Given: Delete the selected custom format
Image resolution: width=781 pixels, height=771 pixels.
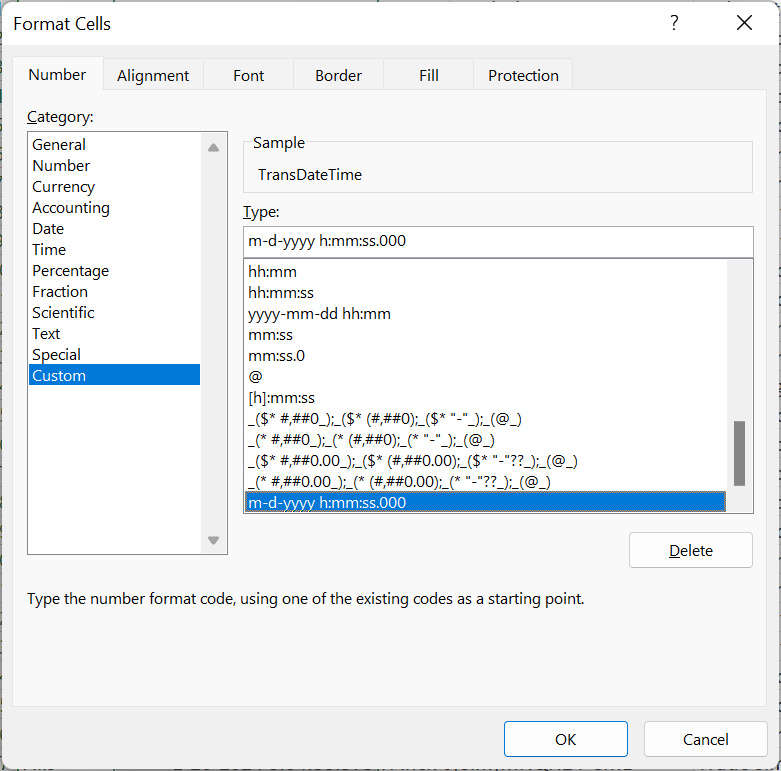Looking at the screenshot, I should pos(690,550).
